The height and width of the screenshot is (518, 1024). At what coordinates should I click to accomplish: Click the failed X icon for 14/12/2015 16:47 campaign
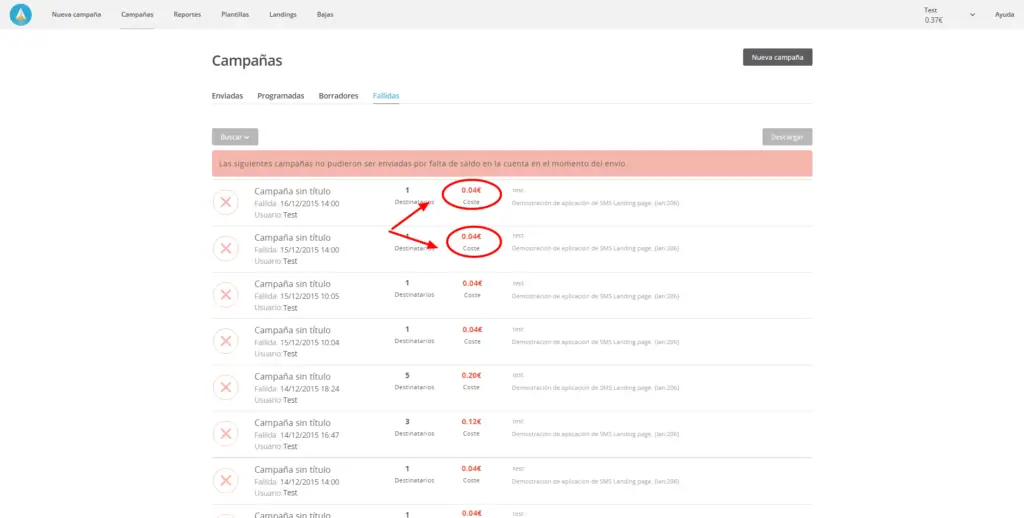pyautogui.click(x=226, y=433)
